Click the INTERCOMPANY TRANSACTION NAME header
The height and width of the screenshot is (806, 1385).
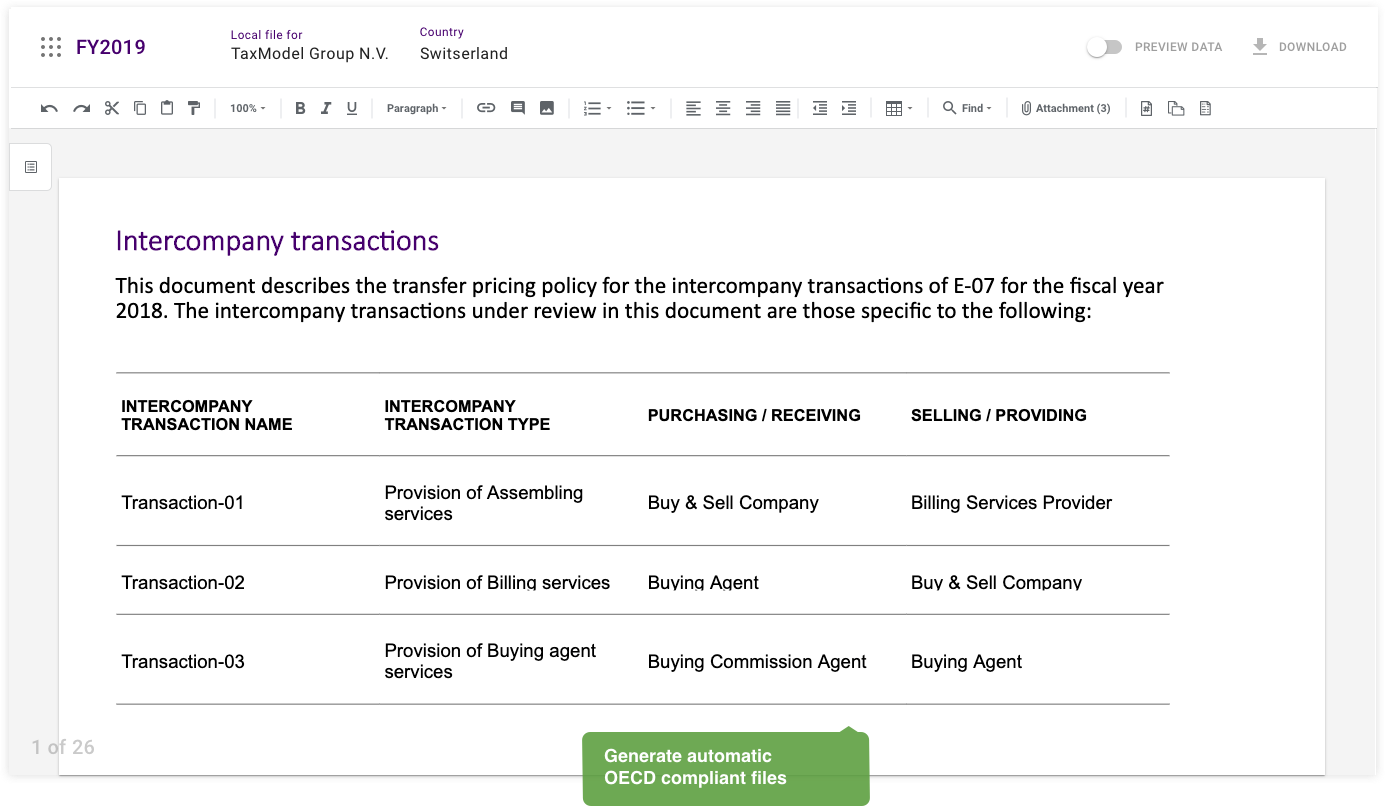(207, 415)
